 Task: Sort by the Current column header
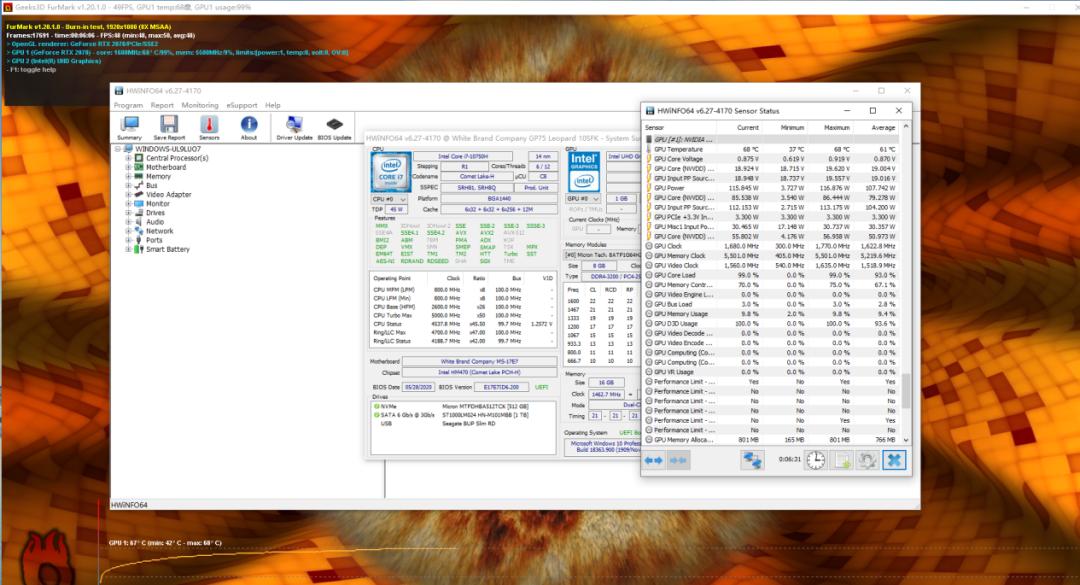(x=739, y=127)
